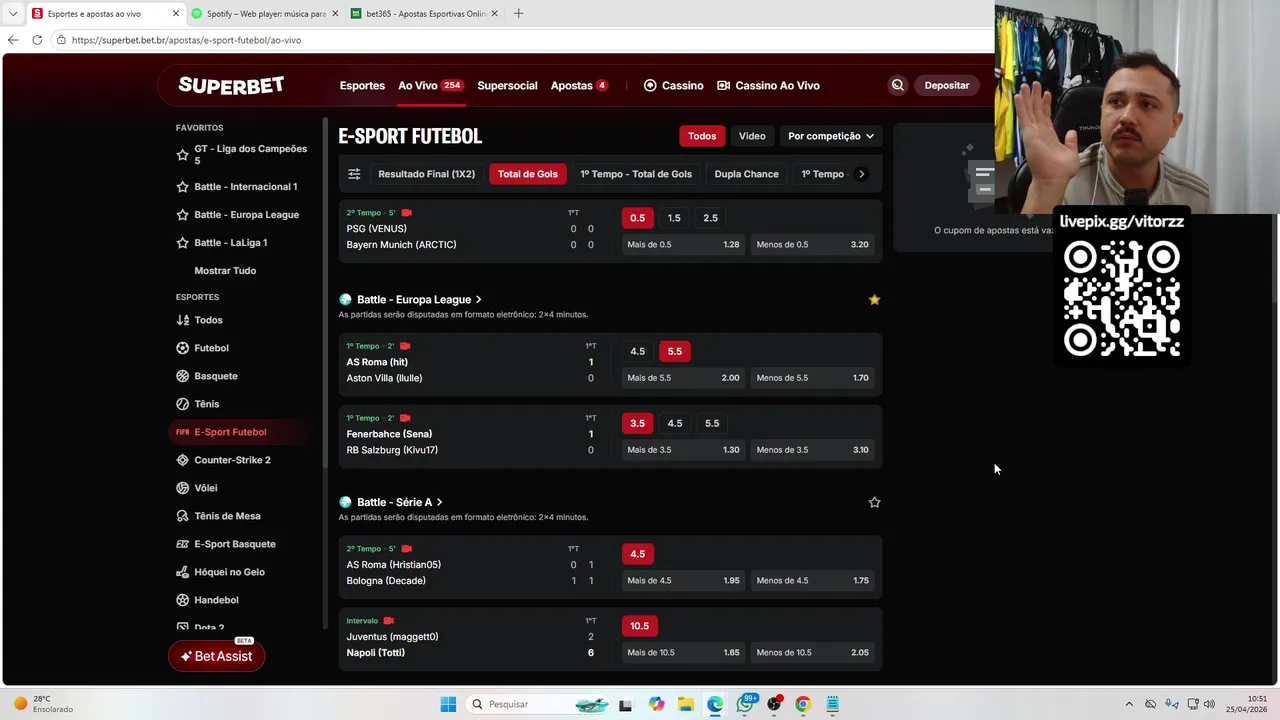Open Bet Assist beta button
The image size is (1280, 720).
coord(216,656)
